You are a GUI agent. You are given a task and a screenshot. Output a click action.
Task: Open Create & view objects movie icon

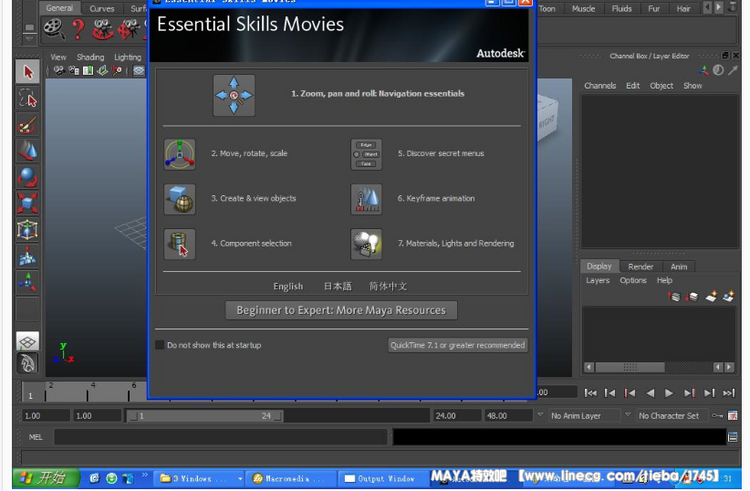(179, 199)
